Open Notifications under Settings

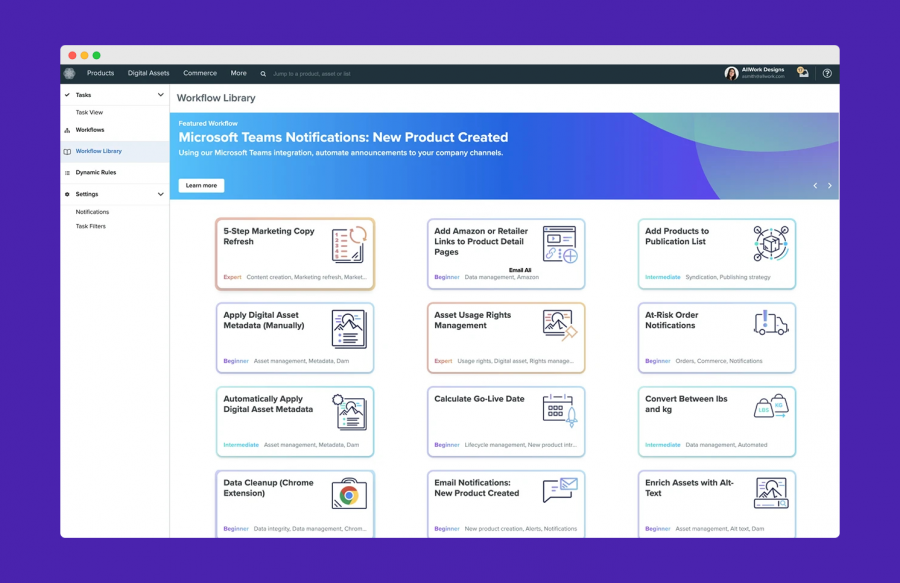coord(92,212)
